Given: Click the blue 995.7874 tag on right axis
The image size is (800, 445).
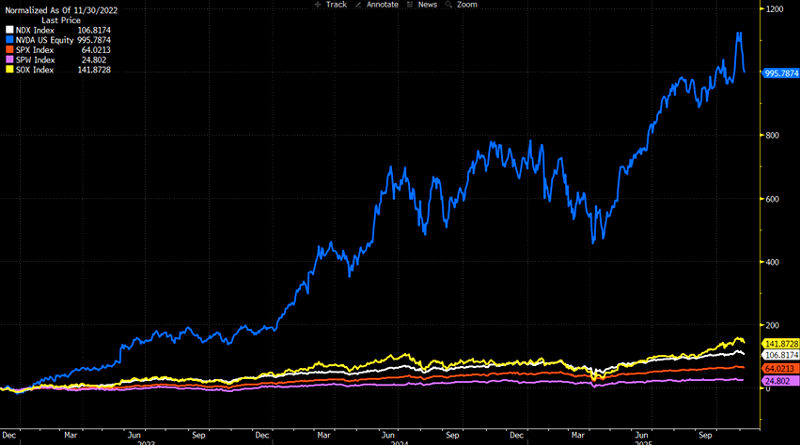Looking at the screenshot, I should coord(779,73).
